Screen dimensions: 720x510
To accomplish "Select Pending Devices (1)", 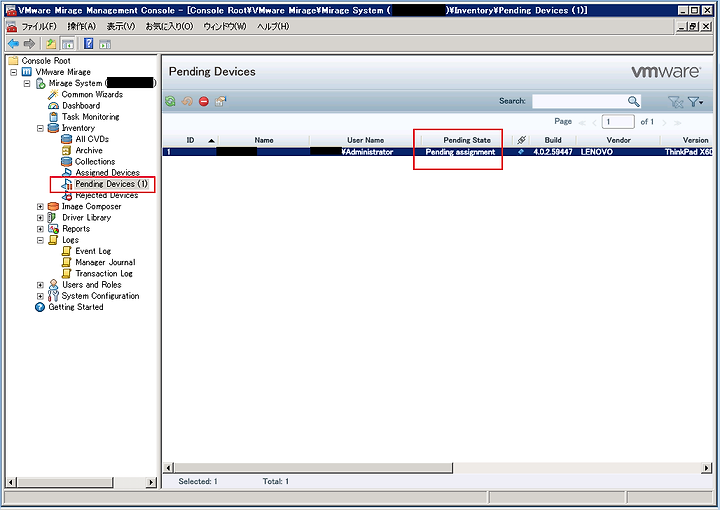I will pyautogui.click(x=112, y=184).
